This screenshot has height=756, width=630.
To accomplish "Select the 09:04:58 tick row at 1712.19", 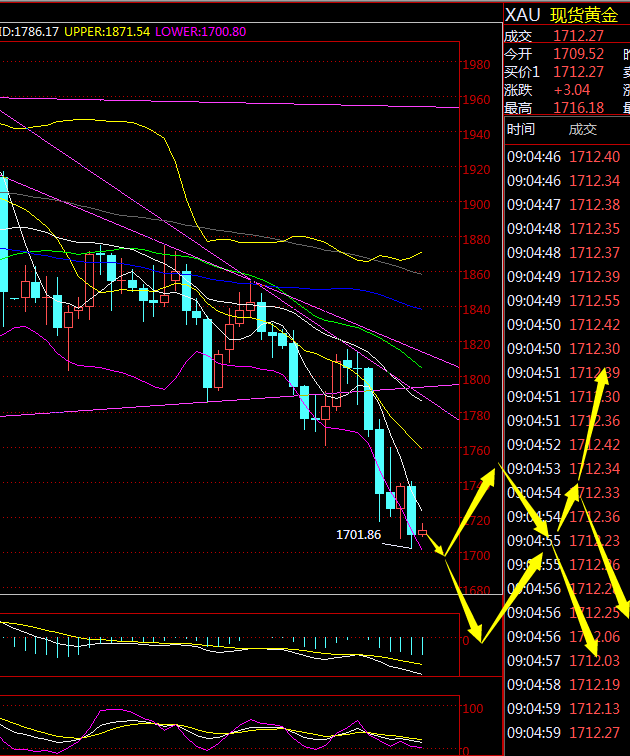I will pos(563,685).
